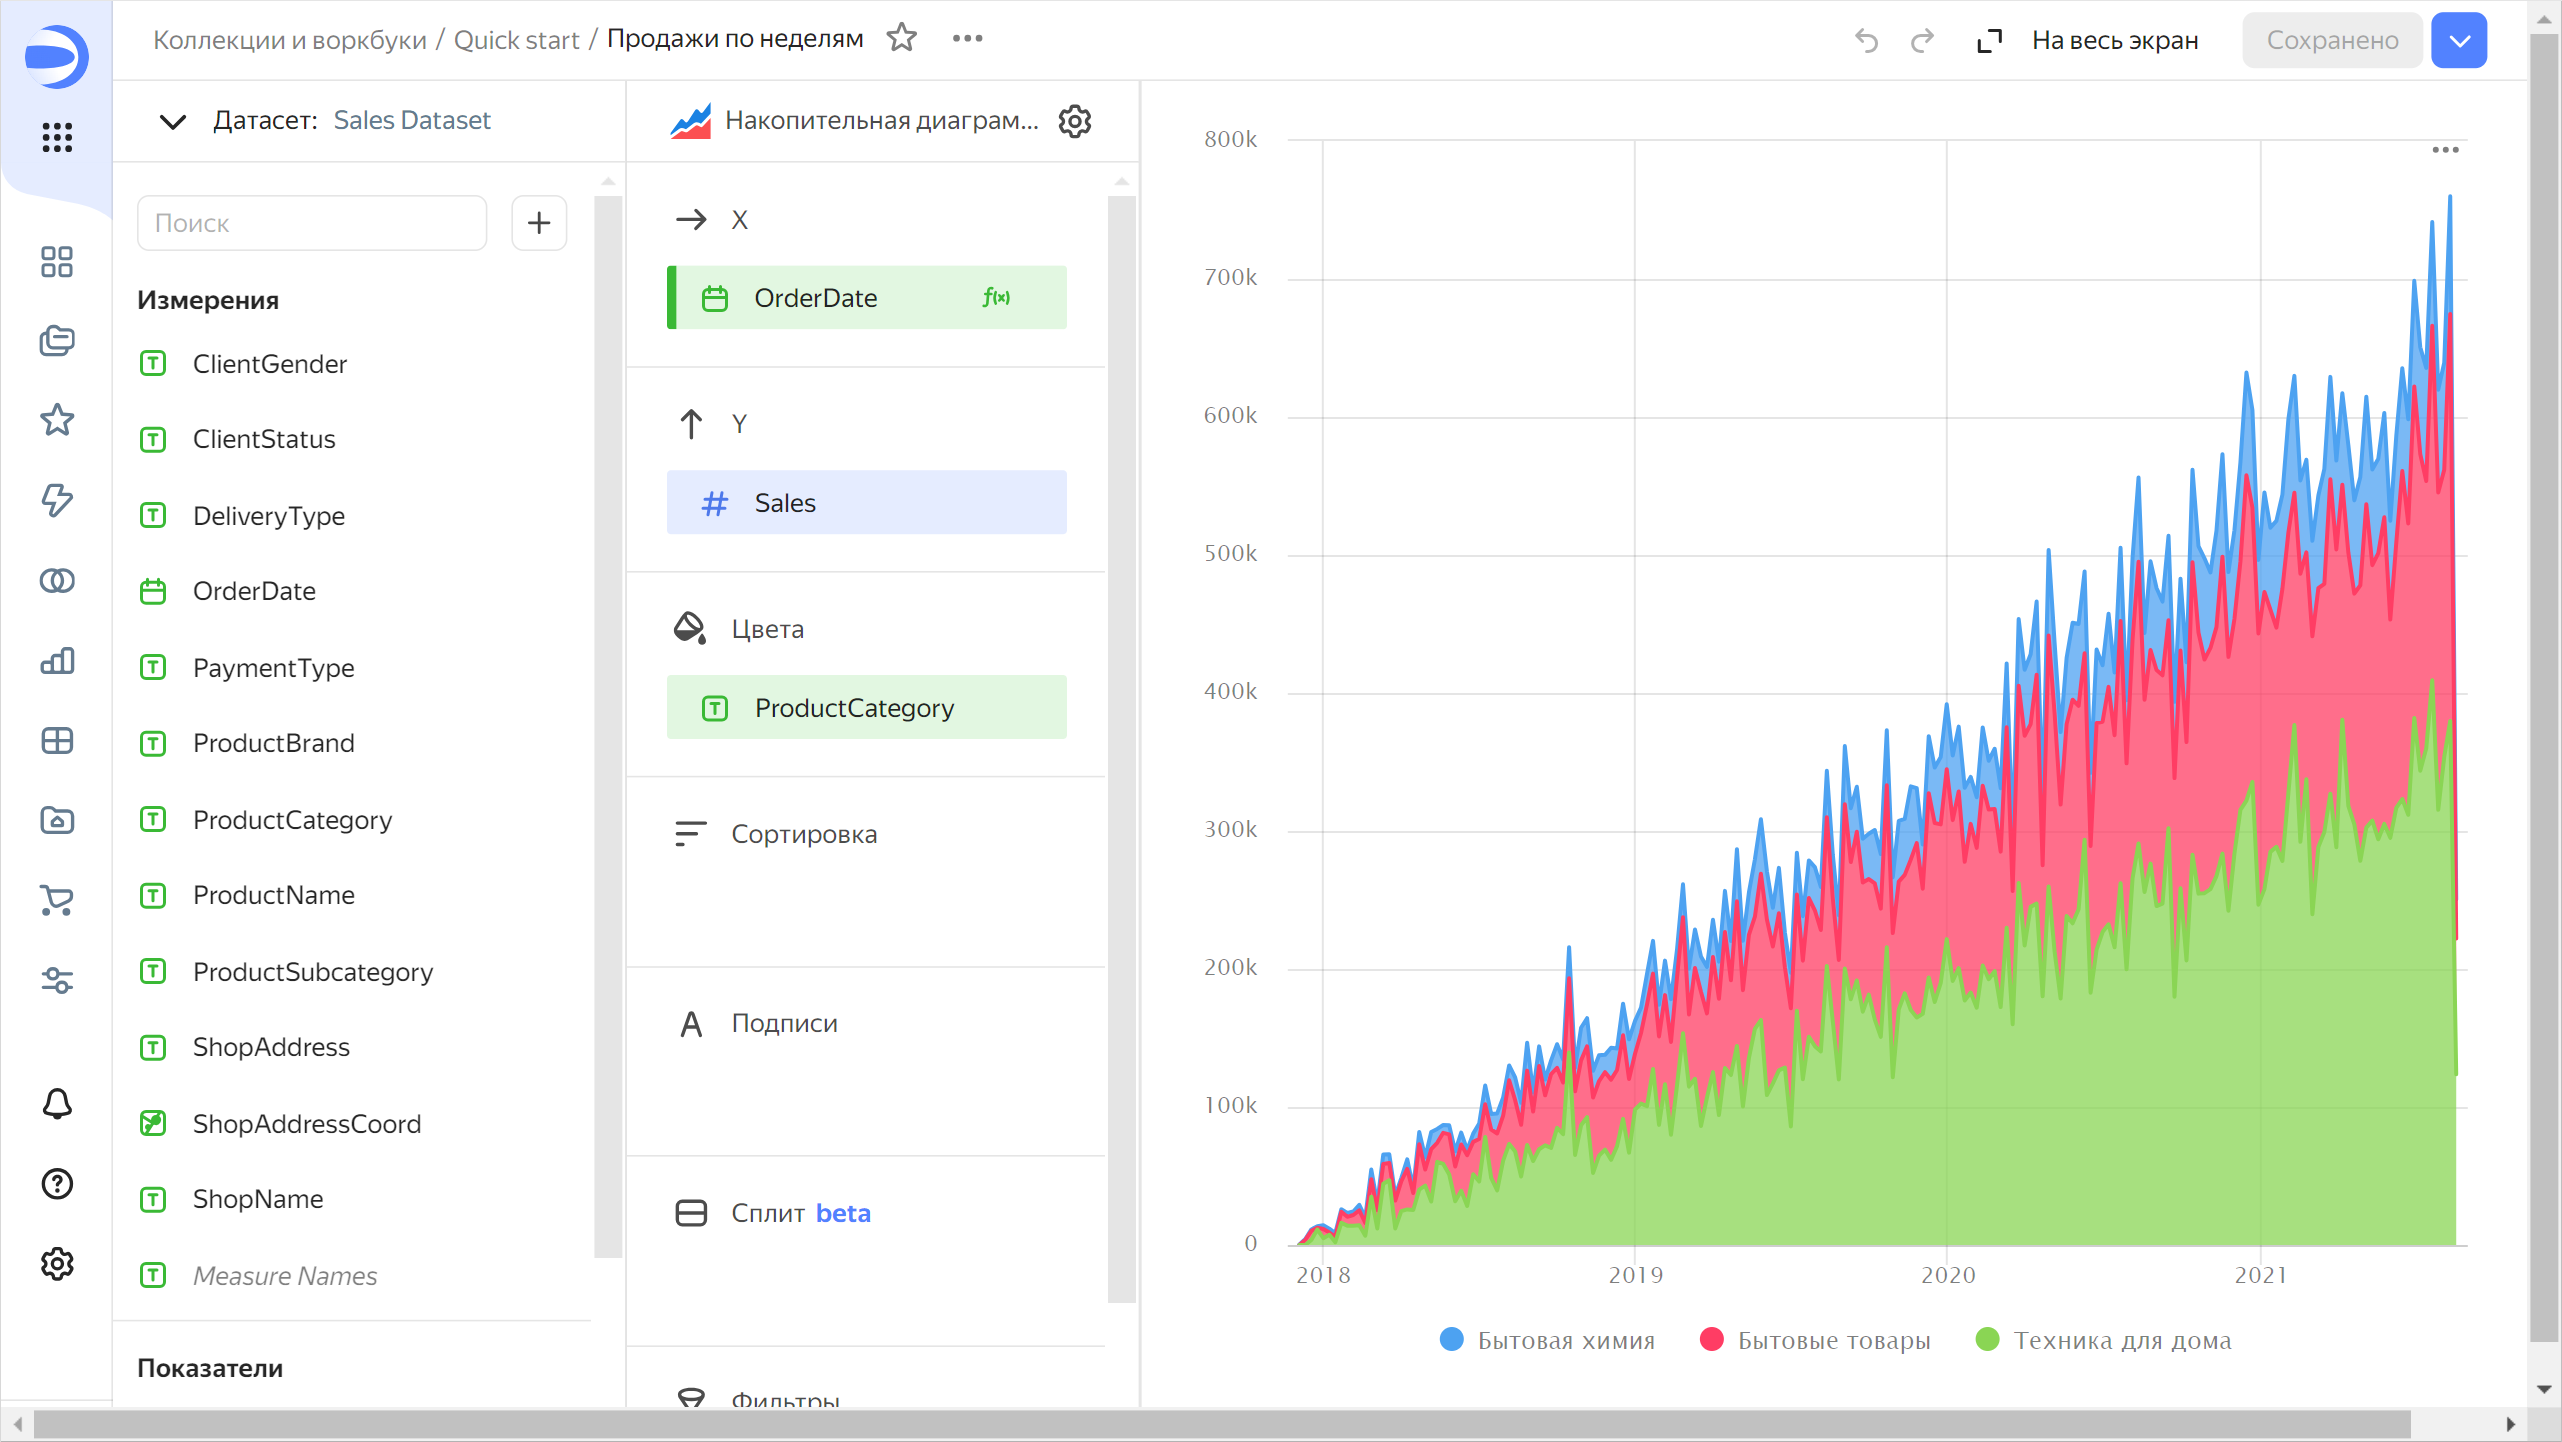Open the Sales Dataset link

(412, 121)
